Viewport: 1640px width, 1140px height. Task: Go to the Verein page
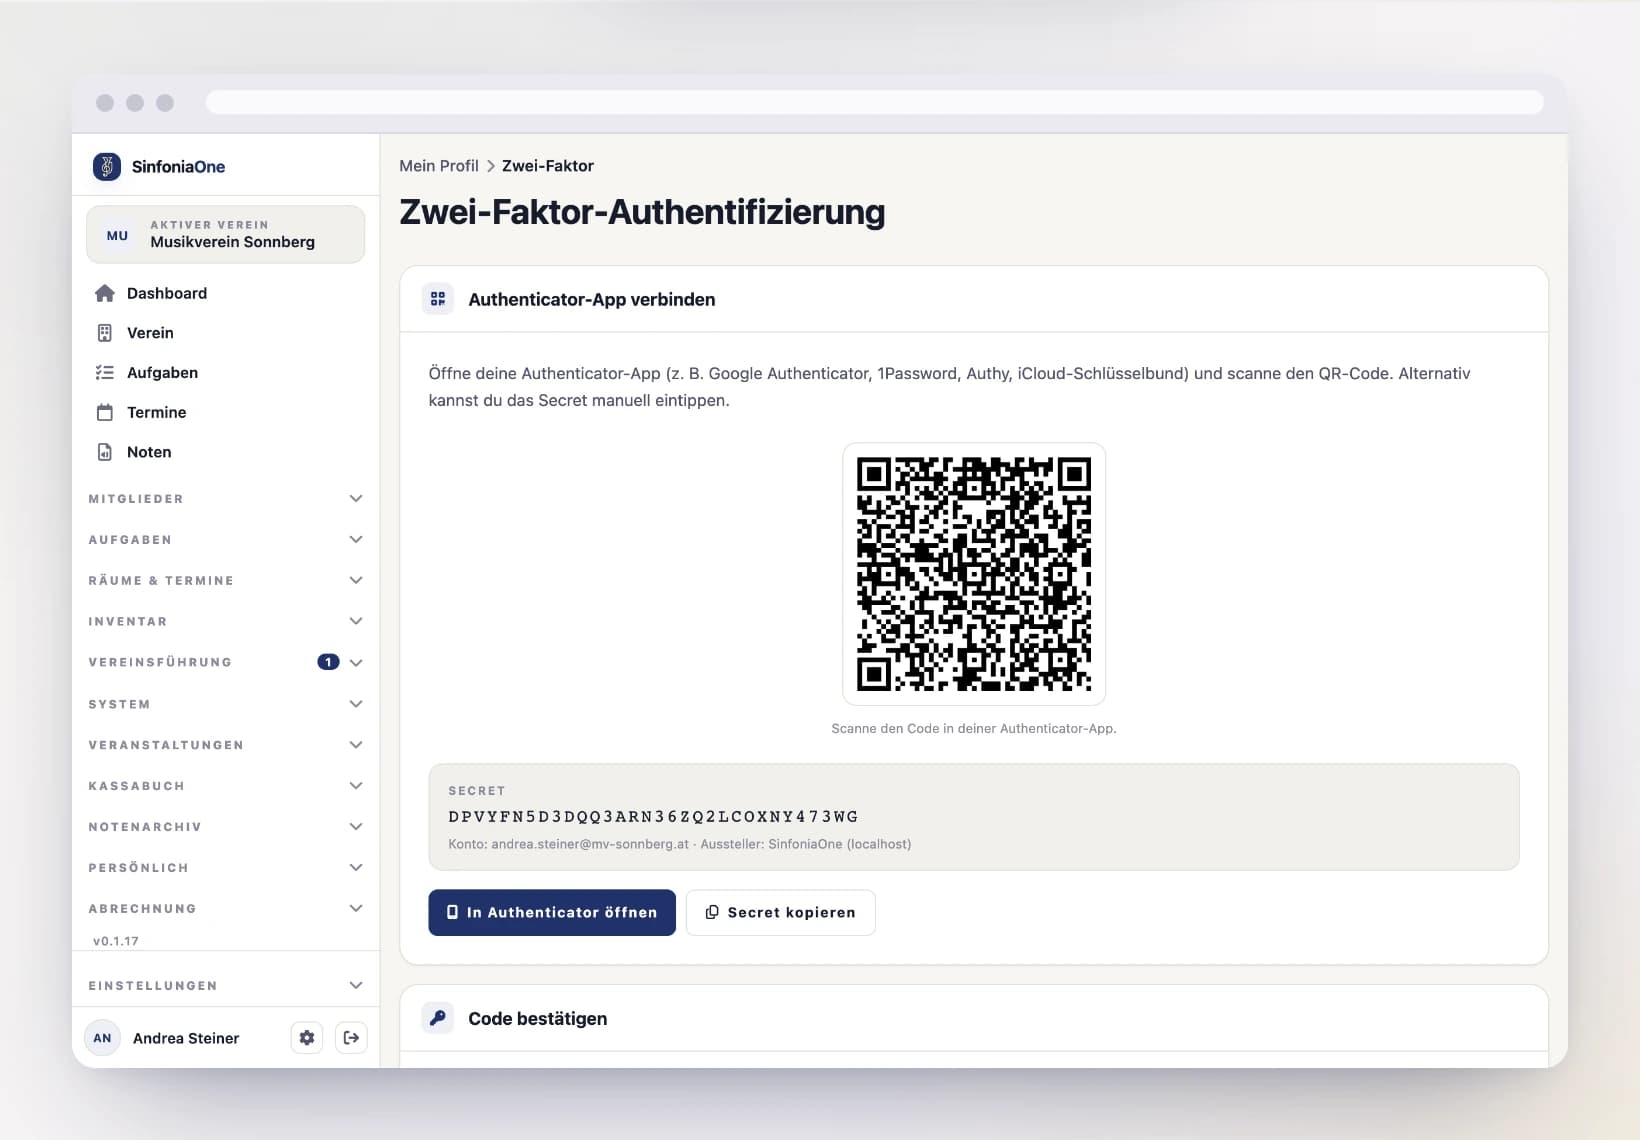(x=226, y=333)
